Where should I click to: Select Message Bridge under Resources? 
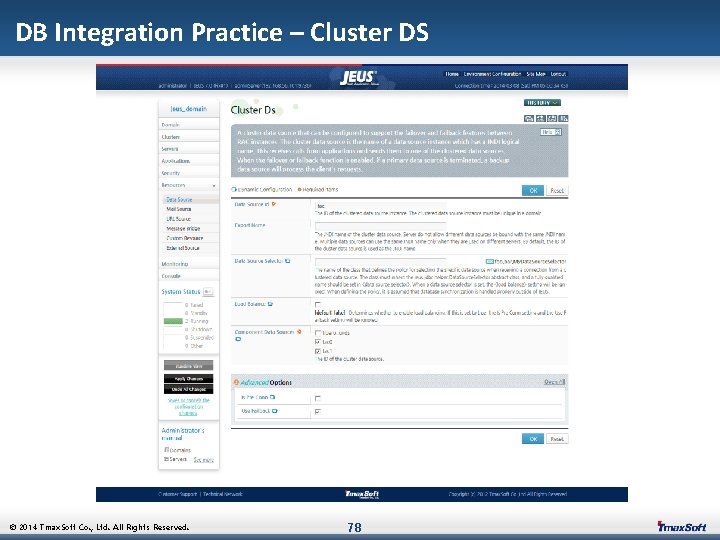point(191,229)
